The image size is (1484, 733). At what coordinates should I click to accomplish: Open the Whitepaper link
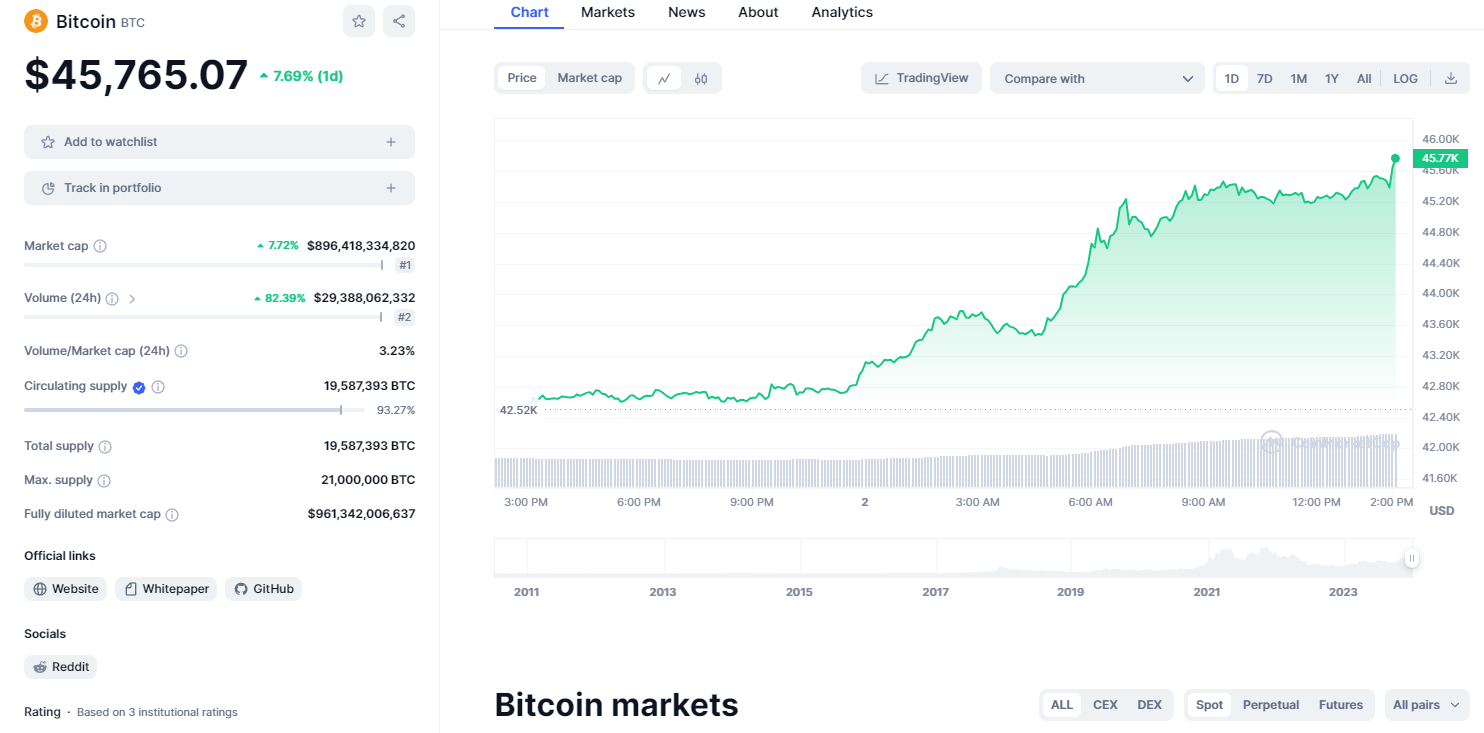[166, 589]
